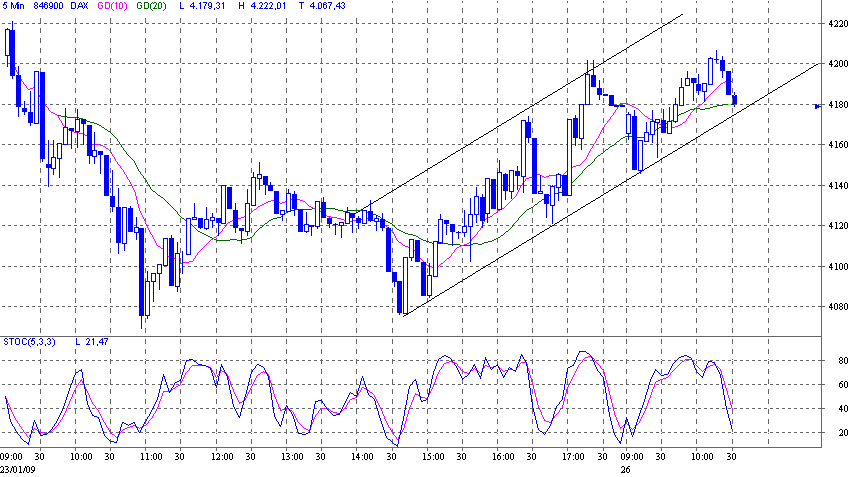852x477 pixels.
Task: Click the DAX symbol label
Action: [x=79, y=6]
